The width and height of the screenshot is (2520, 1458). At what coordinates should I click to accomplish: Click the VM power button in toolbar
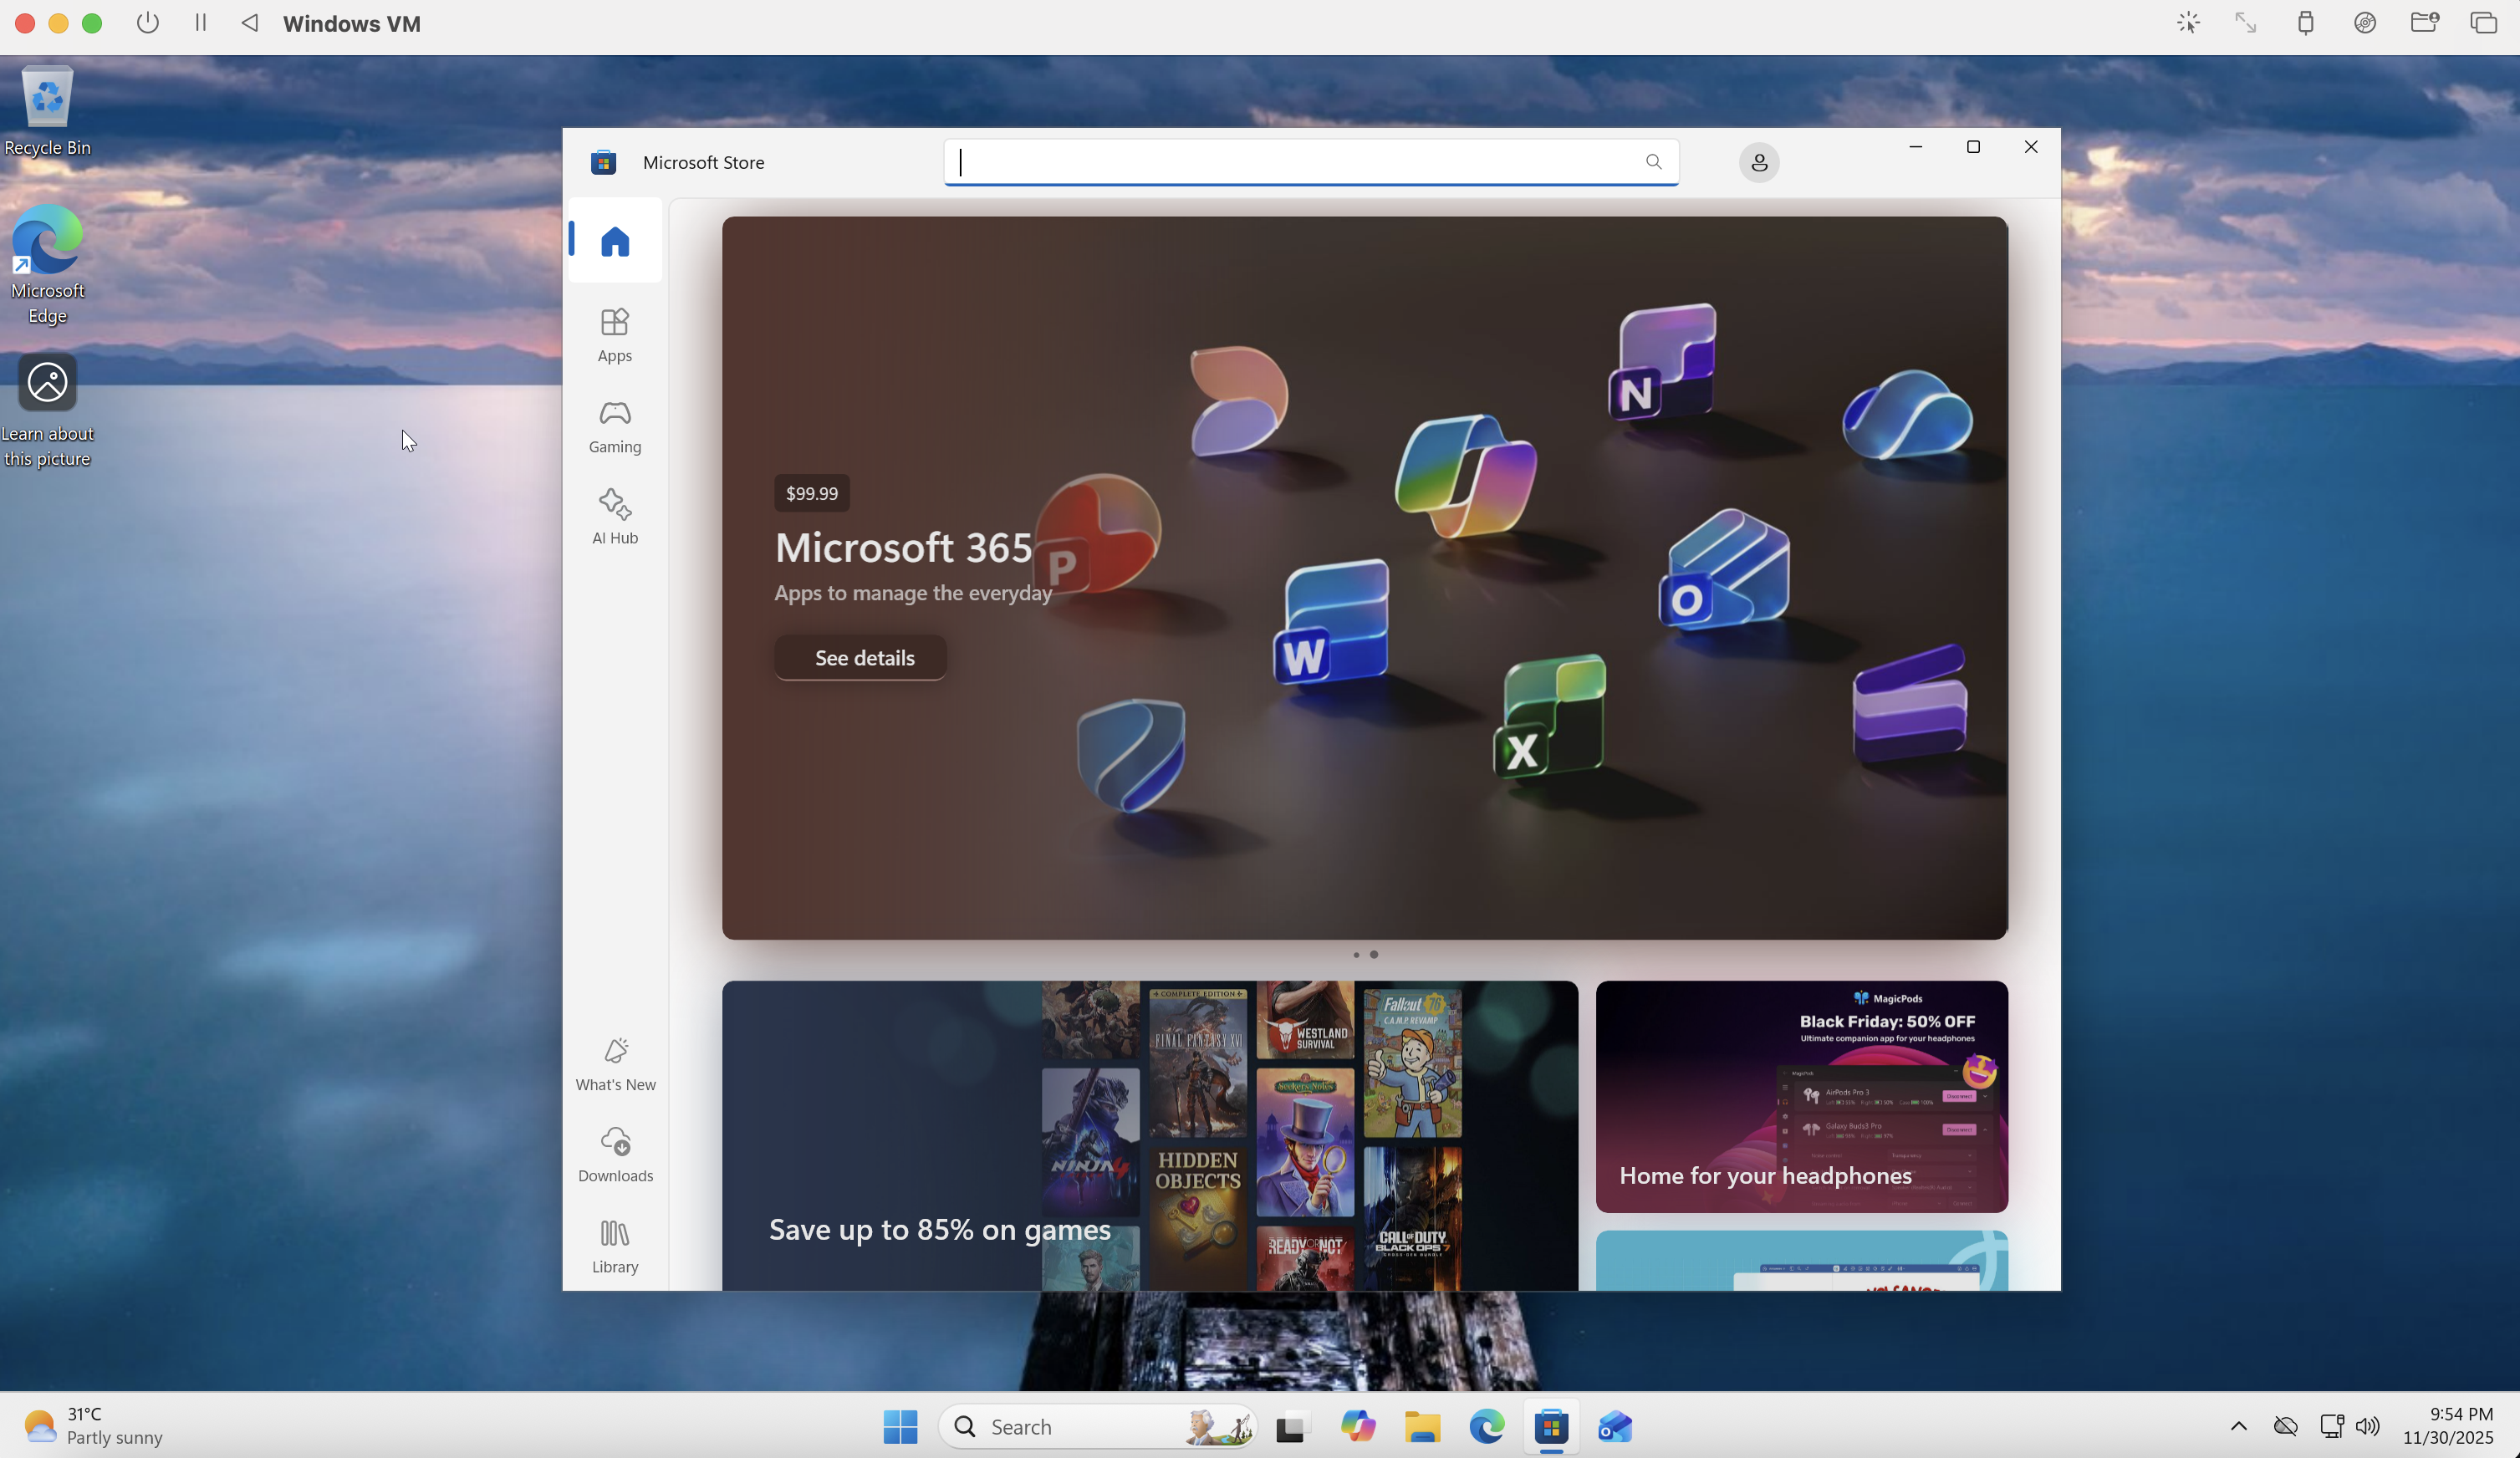click(x=148, y=22)
